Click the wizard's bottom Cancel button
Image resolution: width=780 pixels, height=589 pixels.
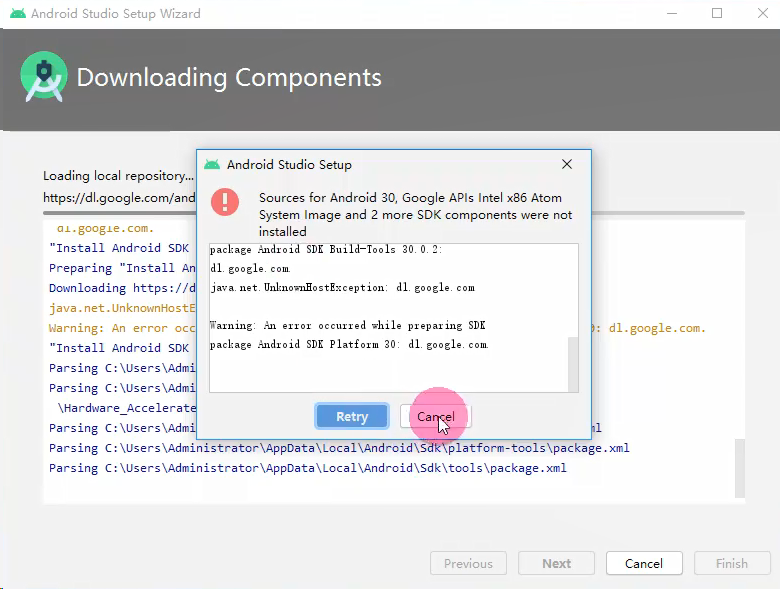[x=644, y=563]
